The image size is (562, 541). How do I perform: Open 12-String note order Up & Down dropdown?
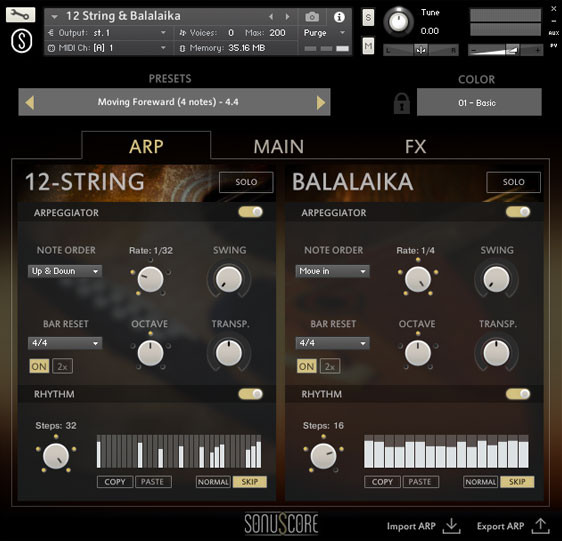65,271
